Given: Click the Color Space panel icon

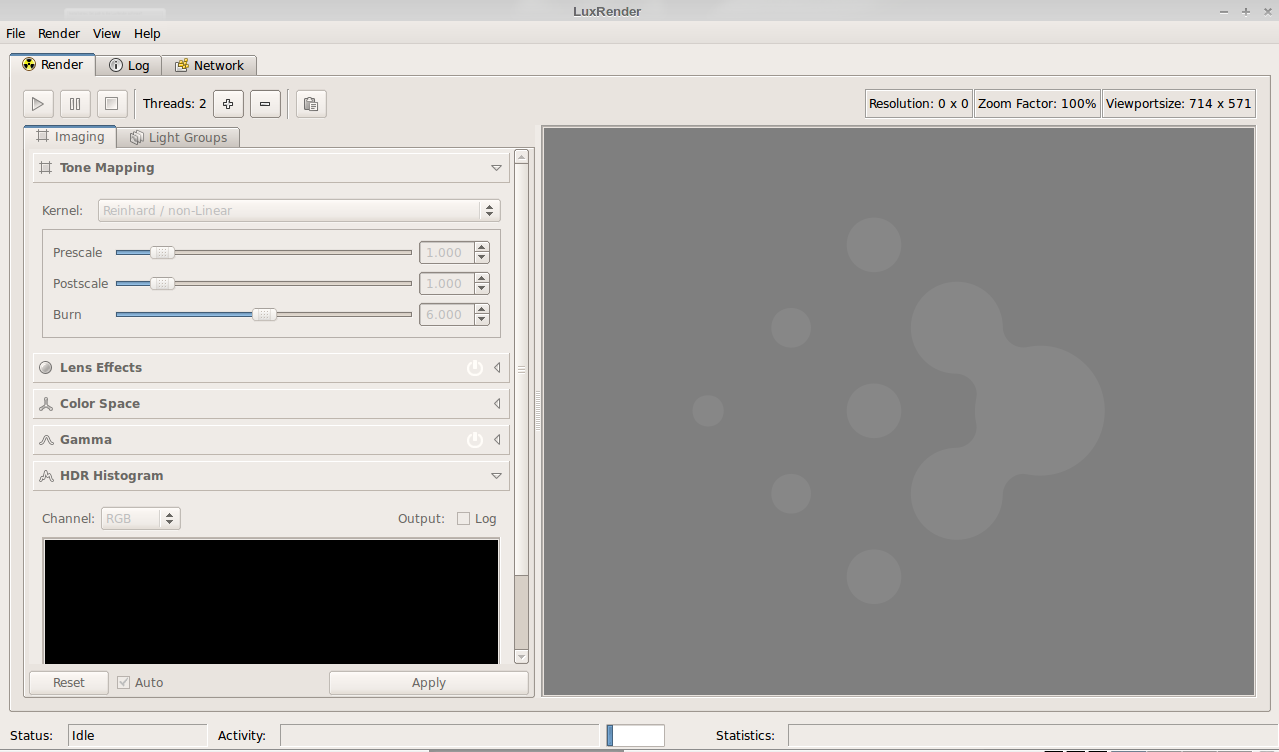Looking at the screenshot, I should (45, 404).
